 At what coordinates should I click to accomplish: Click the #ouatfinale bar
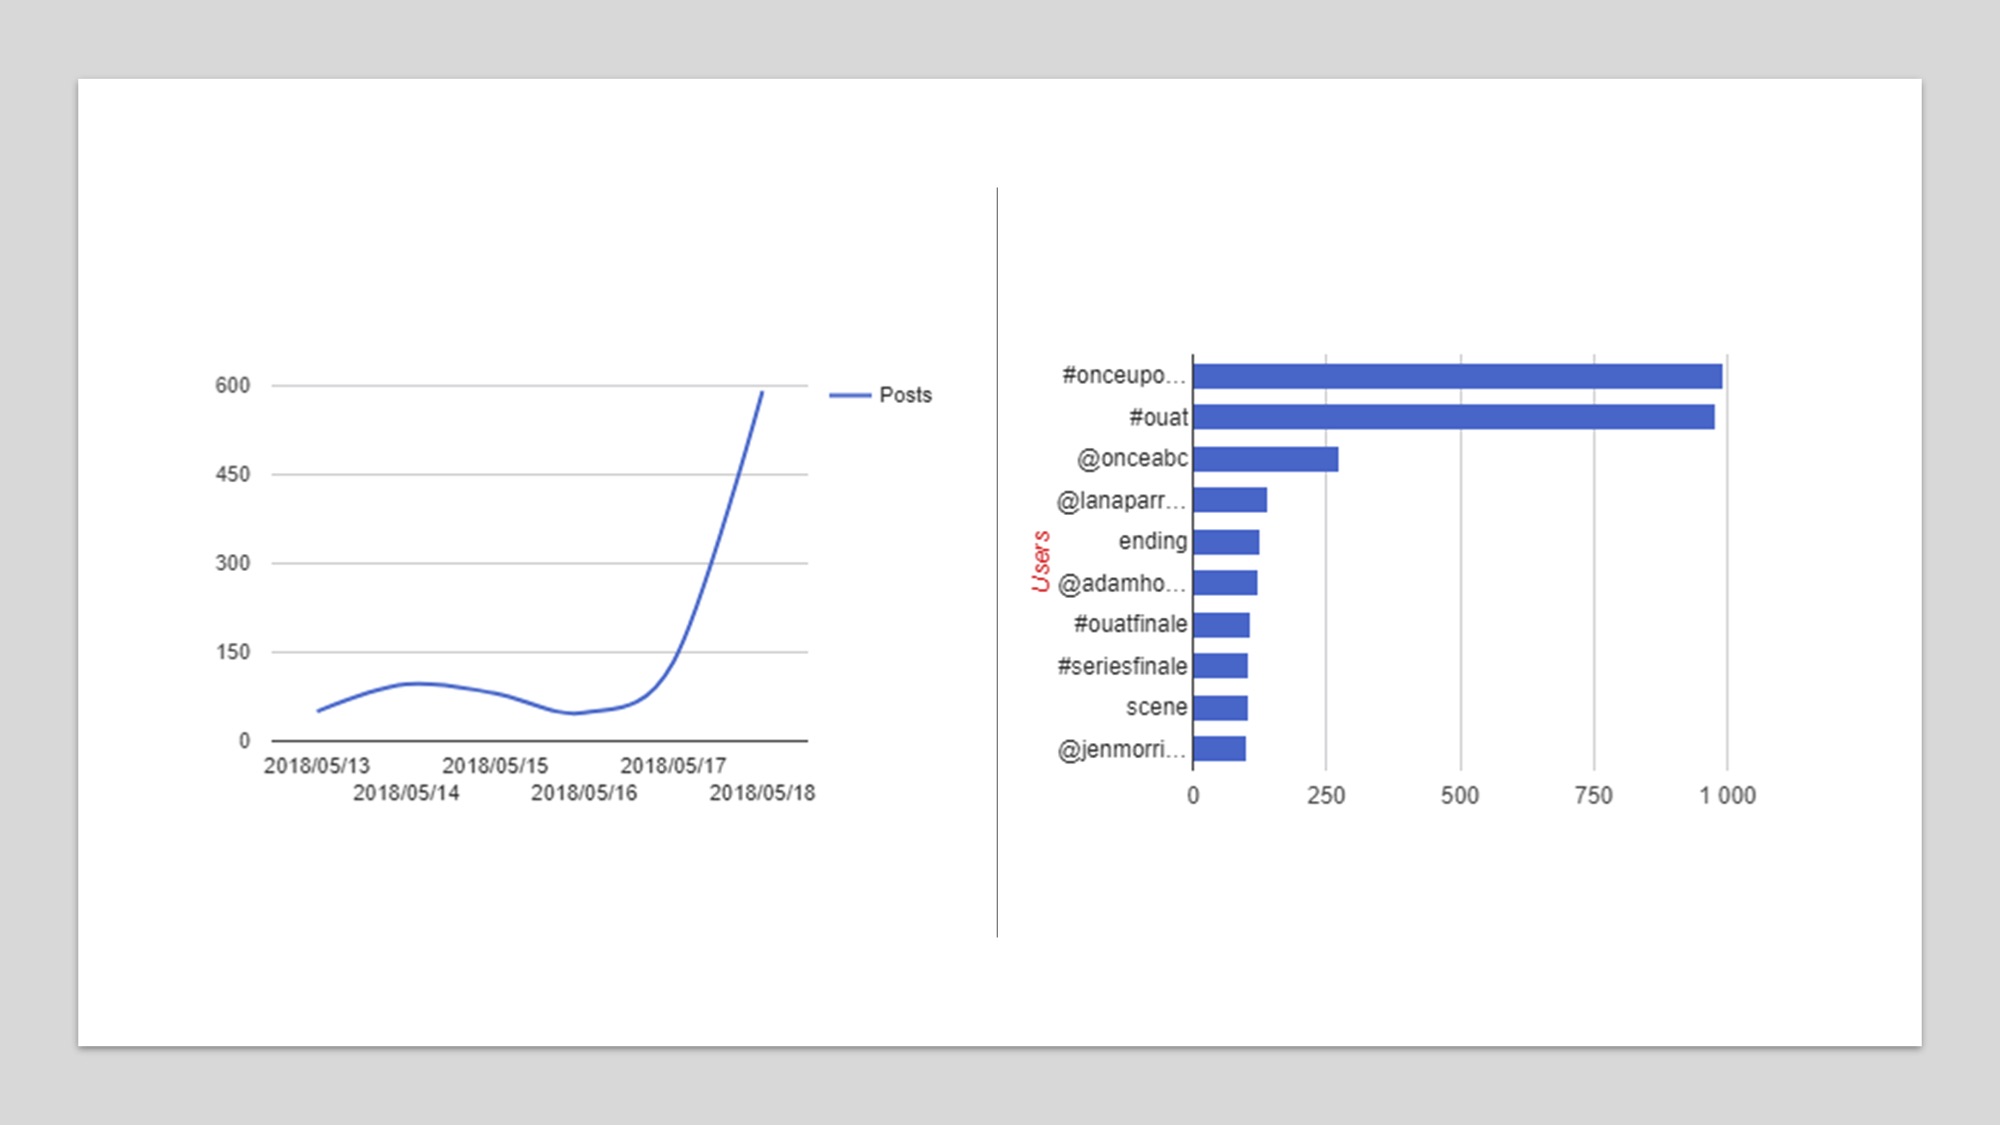1220,625
